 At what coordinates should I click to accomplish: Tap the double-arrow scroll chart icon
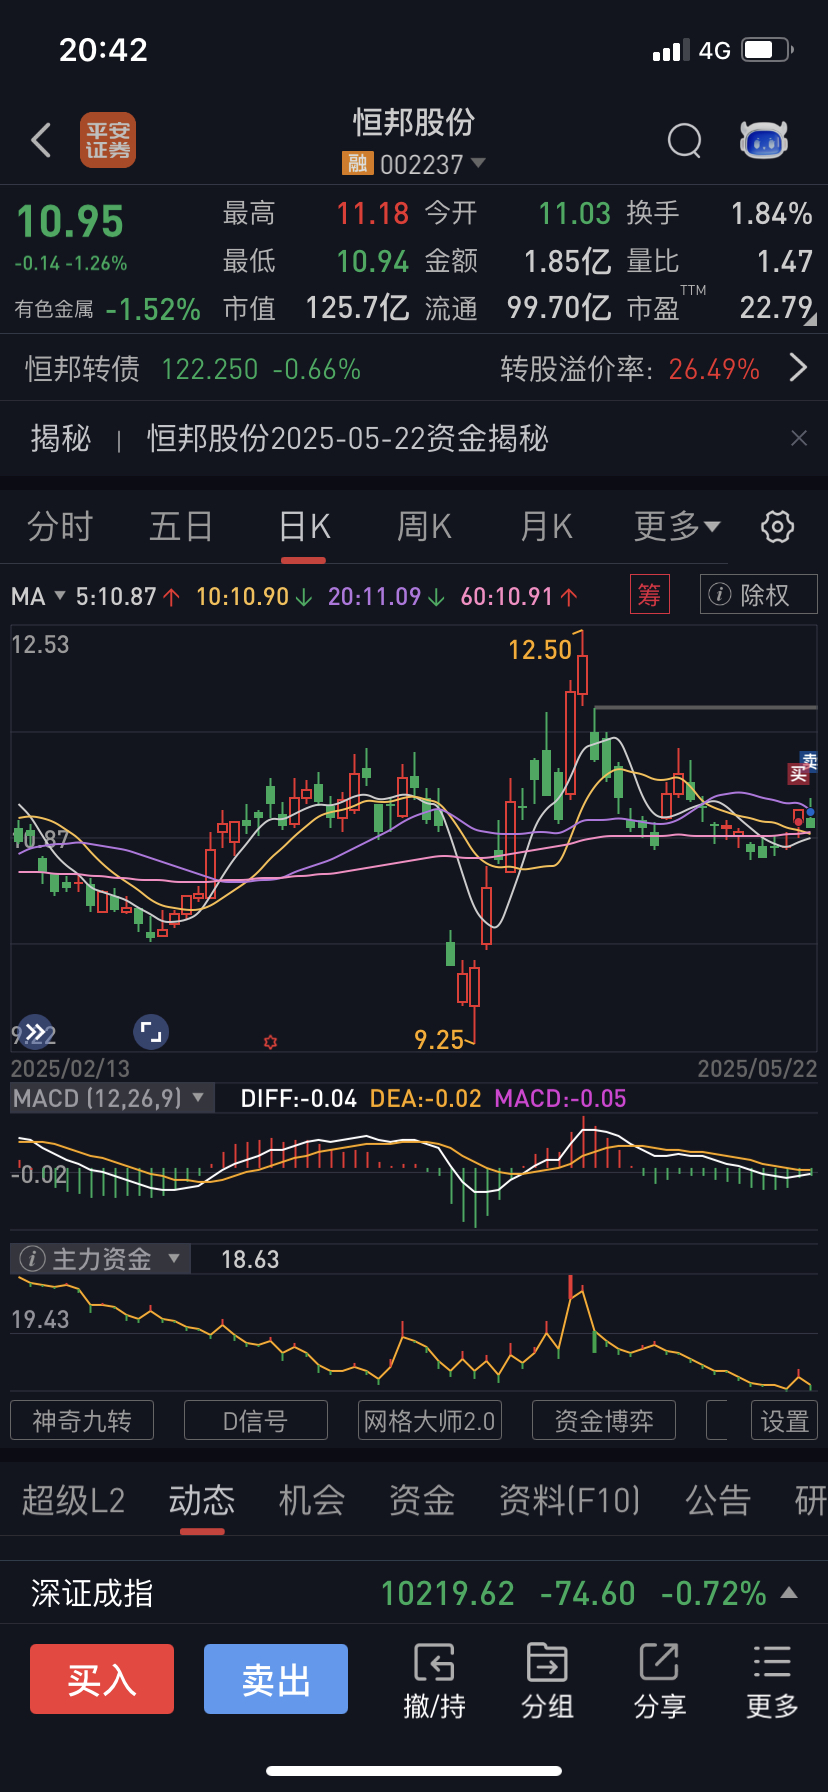35,1032
